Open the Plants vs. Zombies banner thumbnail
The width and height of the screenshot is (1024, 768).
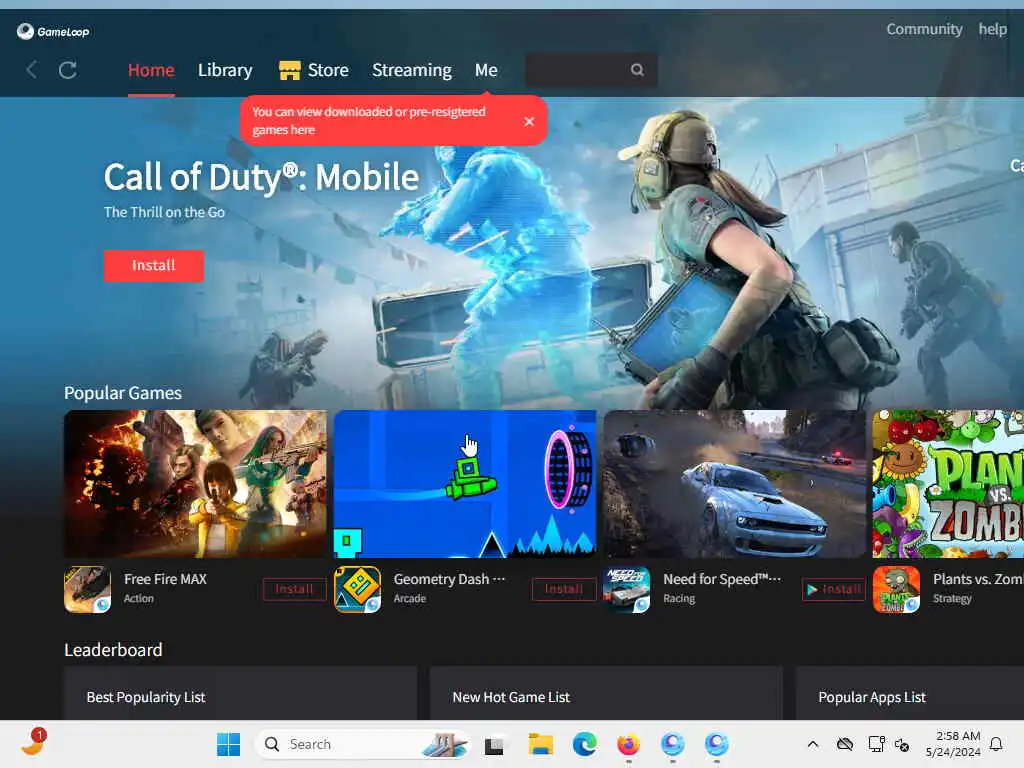click(948, 484)
